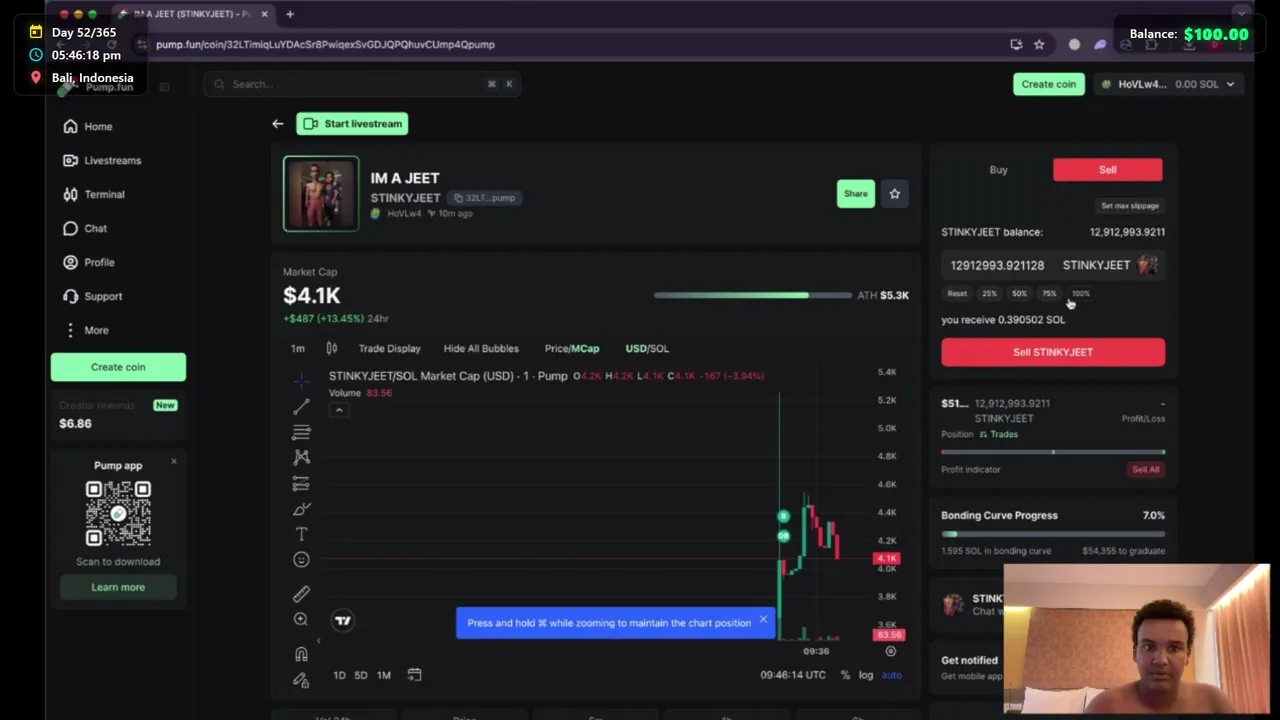
Task: Open Home in the sidebar
Action: point(88,126)
